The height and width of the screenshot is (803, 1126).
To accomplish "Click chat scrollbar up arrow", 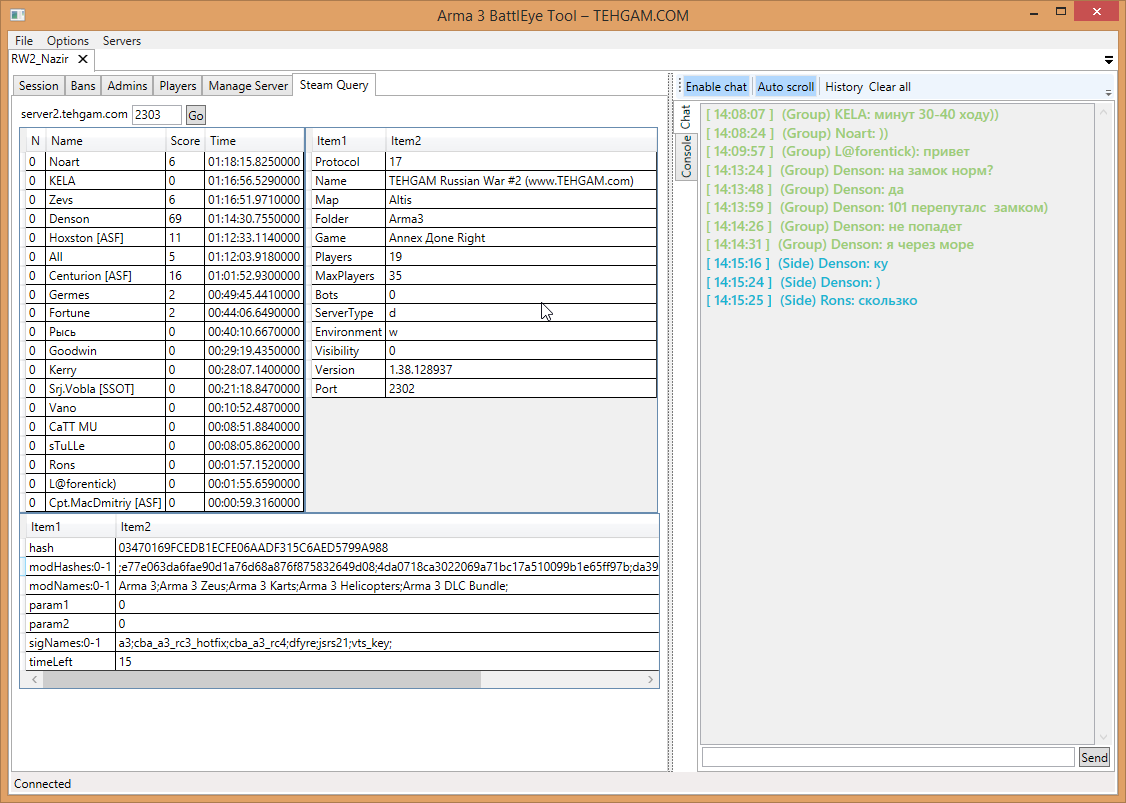I will click(1104, 113).
